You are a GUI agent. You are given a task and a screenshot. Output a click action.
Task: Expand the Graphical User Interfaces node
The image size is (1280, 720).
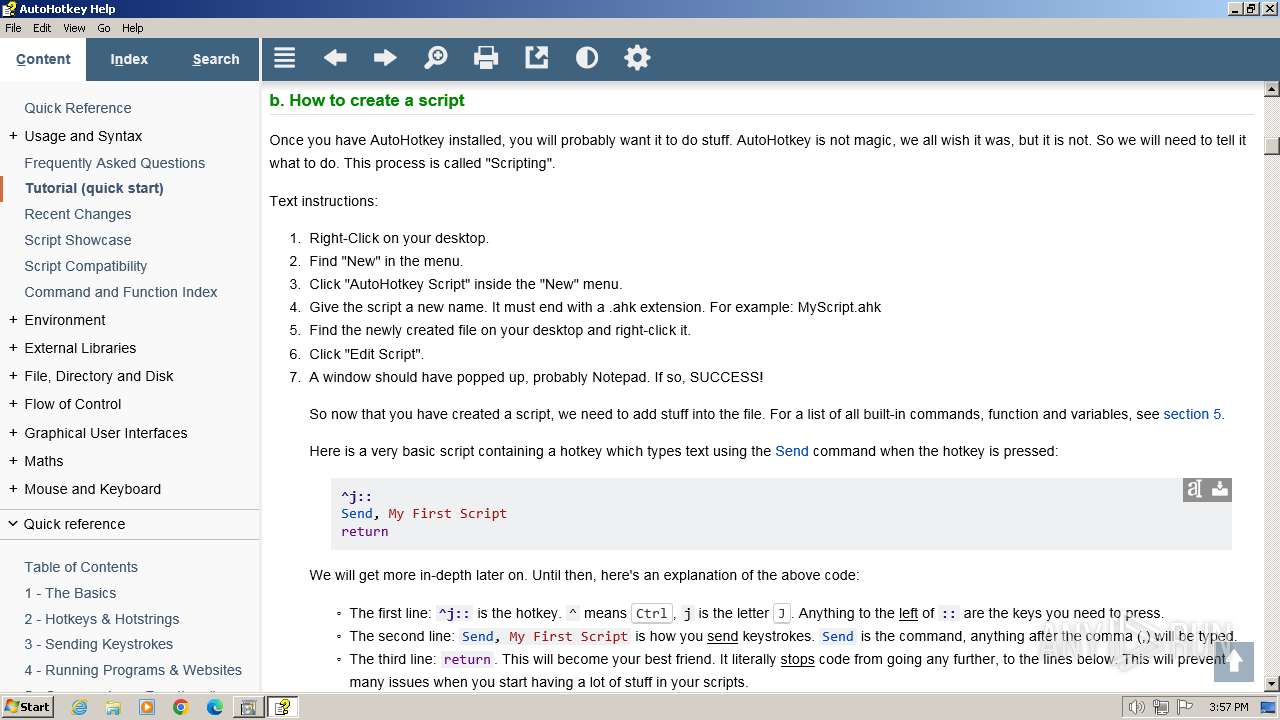[x=13, y=433]
